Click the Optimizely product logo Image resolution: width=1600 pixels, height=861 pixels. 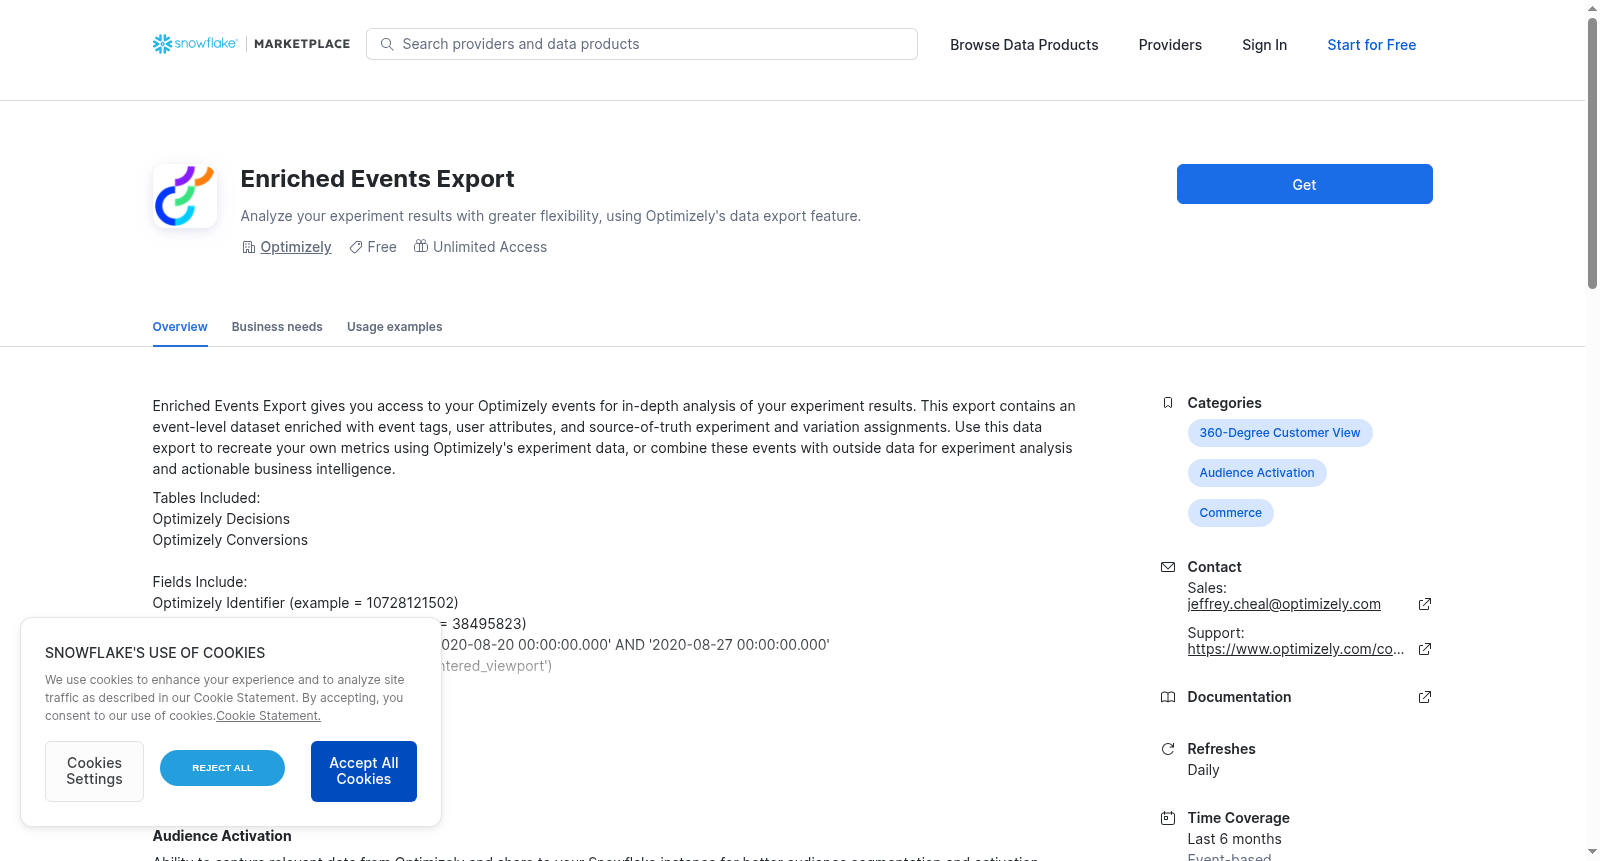tap(185, 196)
